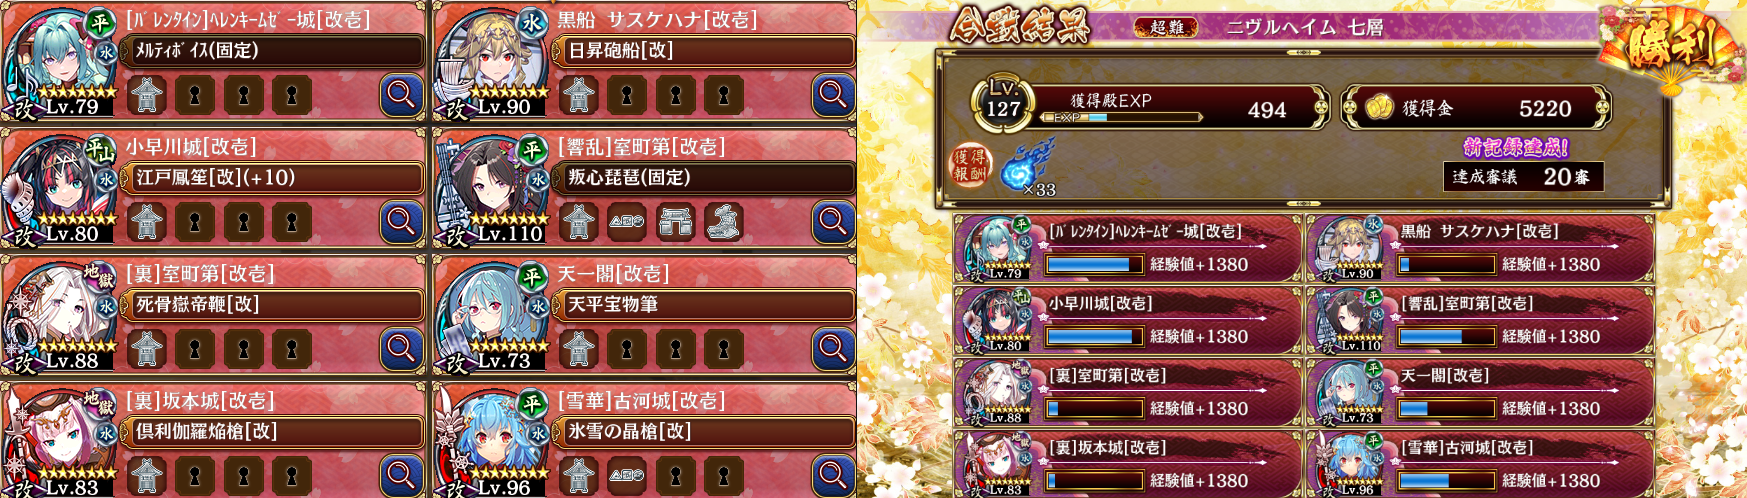Select 江戸風筝[改](+10) weapon field
Image resolution: width=1747 pixels, height=498 pixels.
(274, 178)
